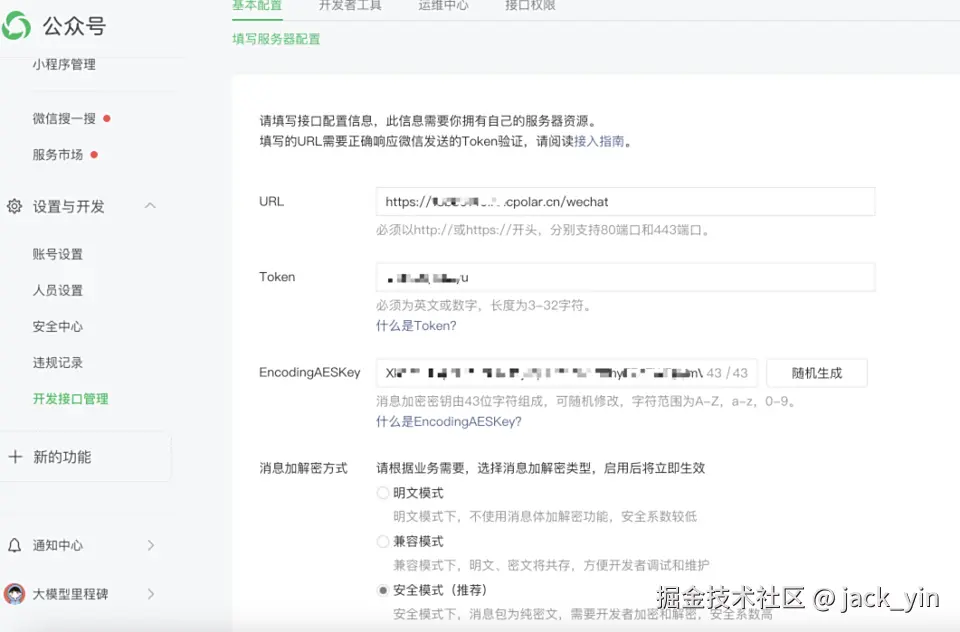Switch to the 基本配置 tab
Screen dimensions: 960x632
pos(257,6)
